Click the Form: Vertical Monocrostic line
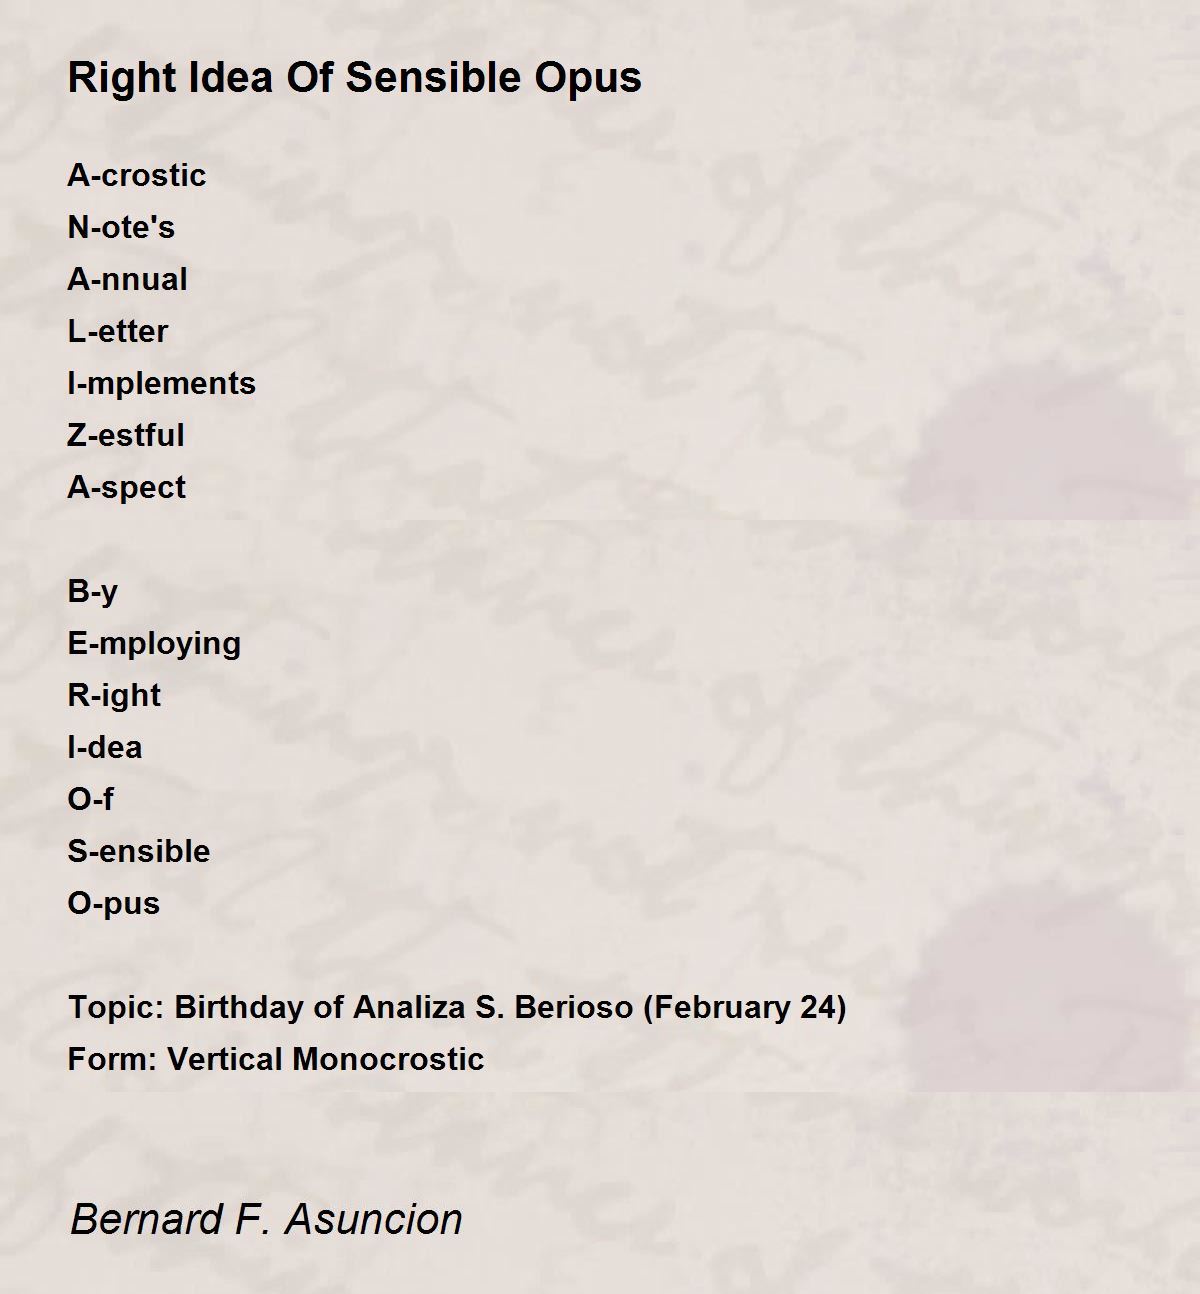 (x=276, y=1059)
